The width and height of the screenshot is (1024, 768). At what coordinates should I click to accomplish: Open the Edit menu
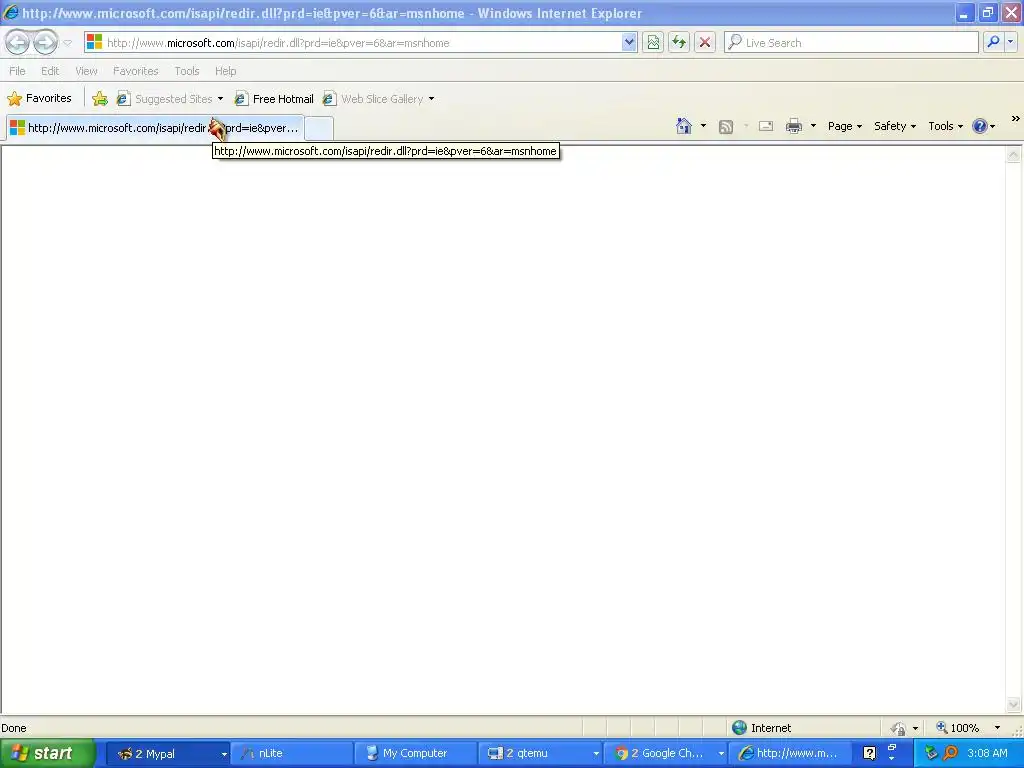pyautogui.click(x=50, y=71)
